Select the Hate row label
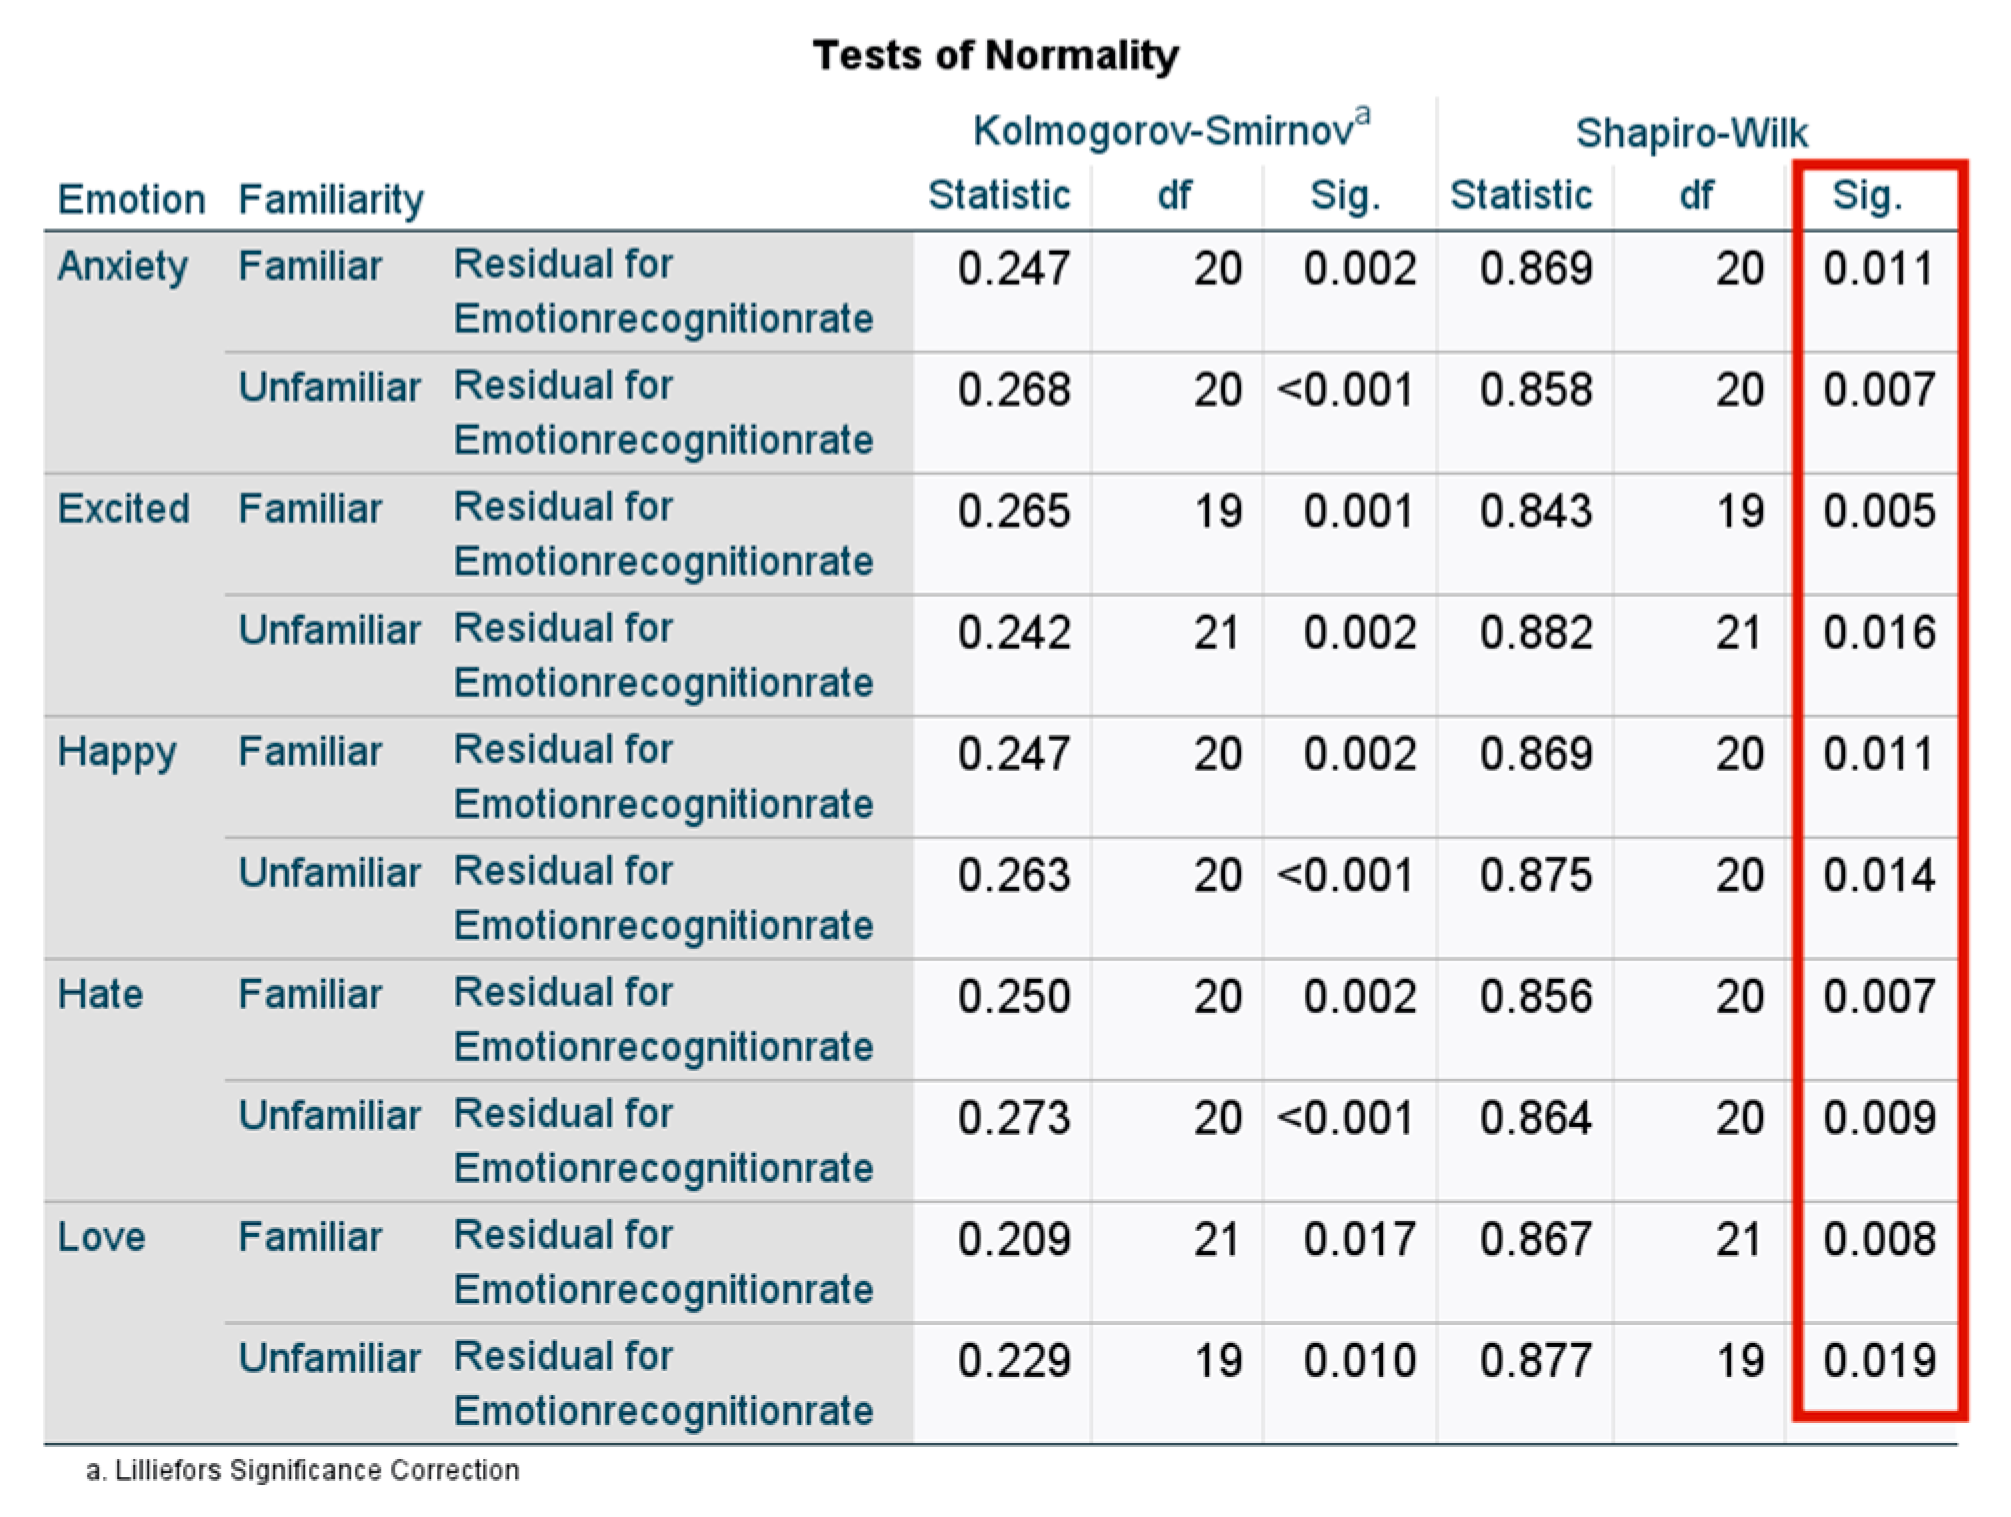 (100, 994)
